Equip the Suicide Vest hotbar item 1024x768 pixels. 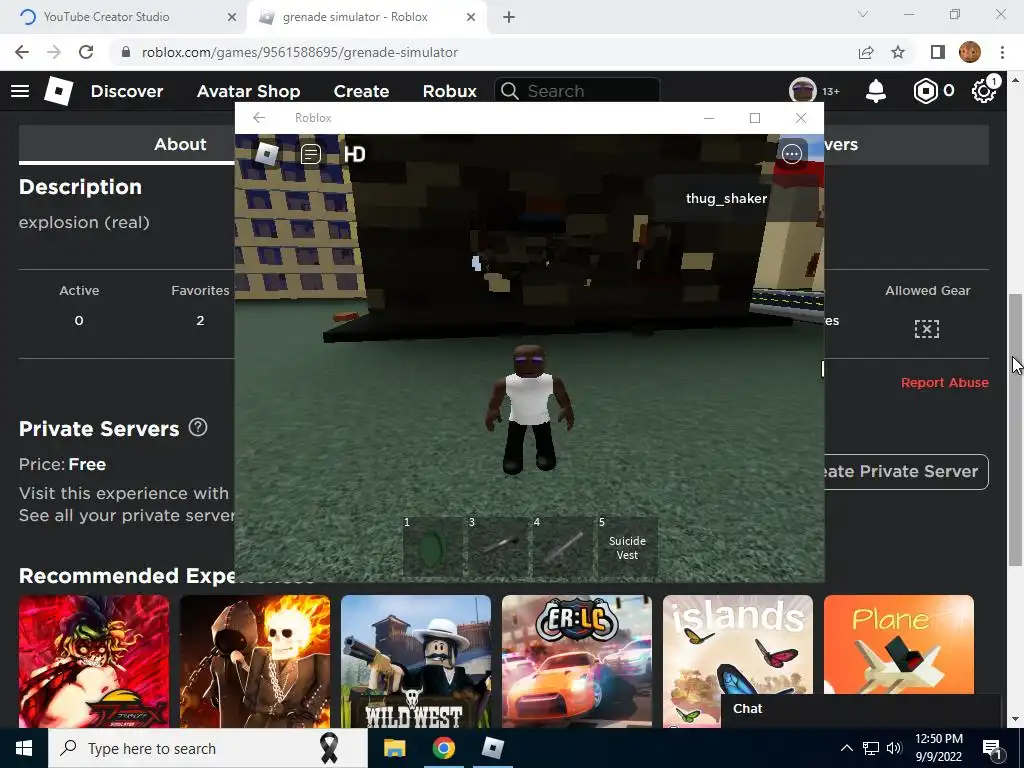click(x=628, y=547)
